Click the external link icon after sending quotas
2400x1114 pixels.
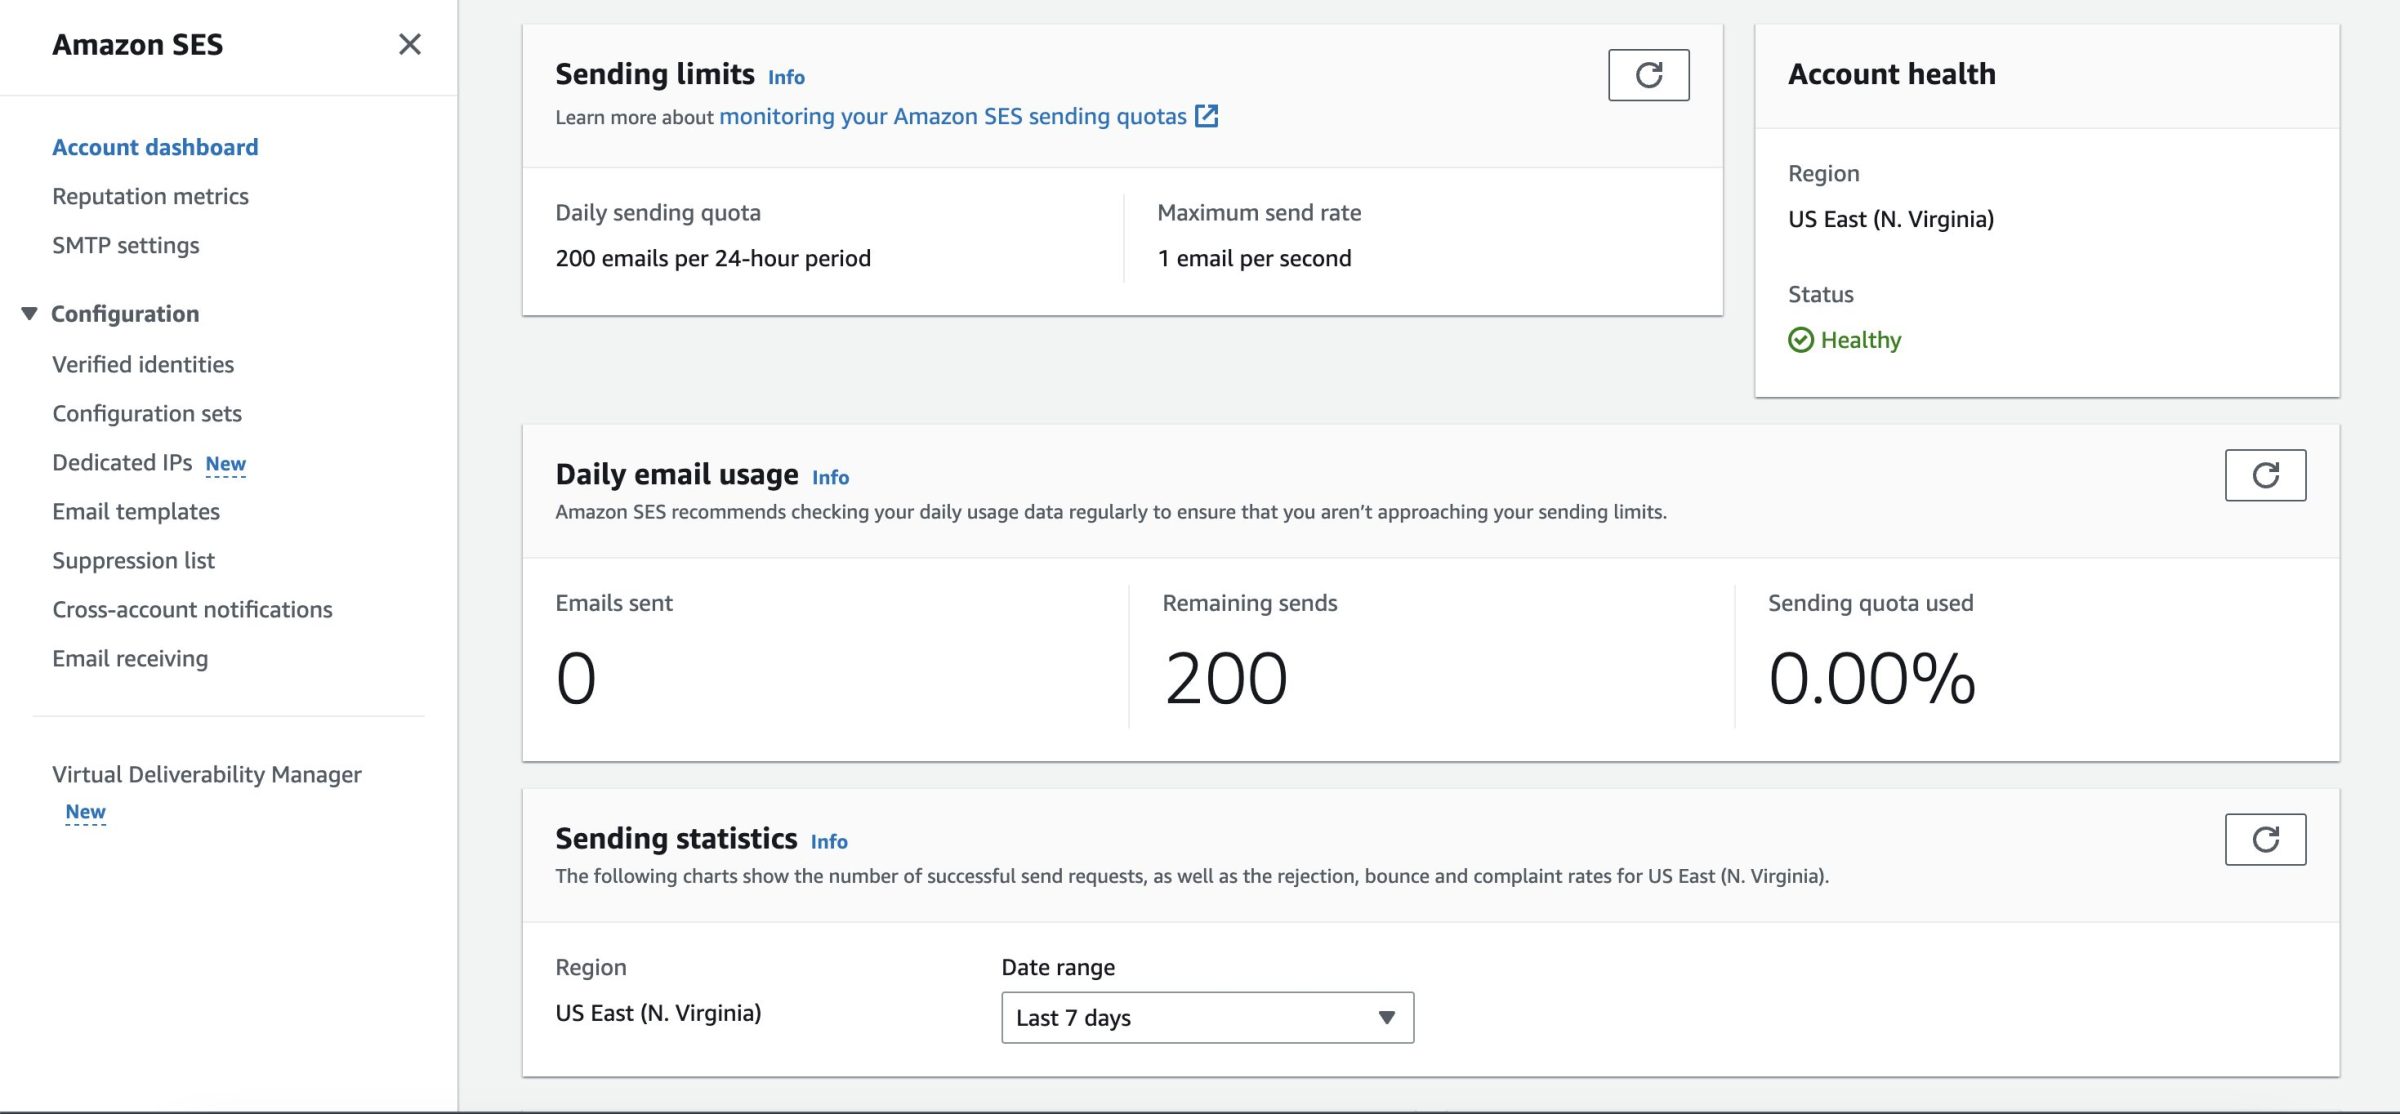click(1207, 116)
